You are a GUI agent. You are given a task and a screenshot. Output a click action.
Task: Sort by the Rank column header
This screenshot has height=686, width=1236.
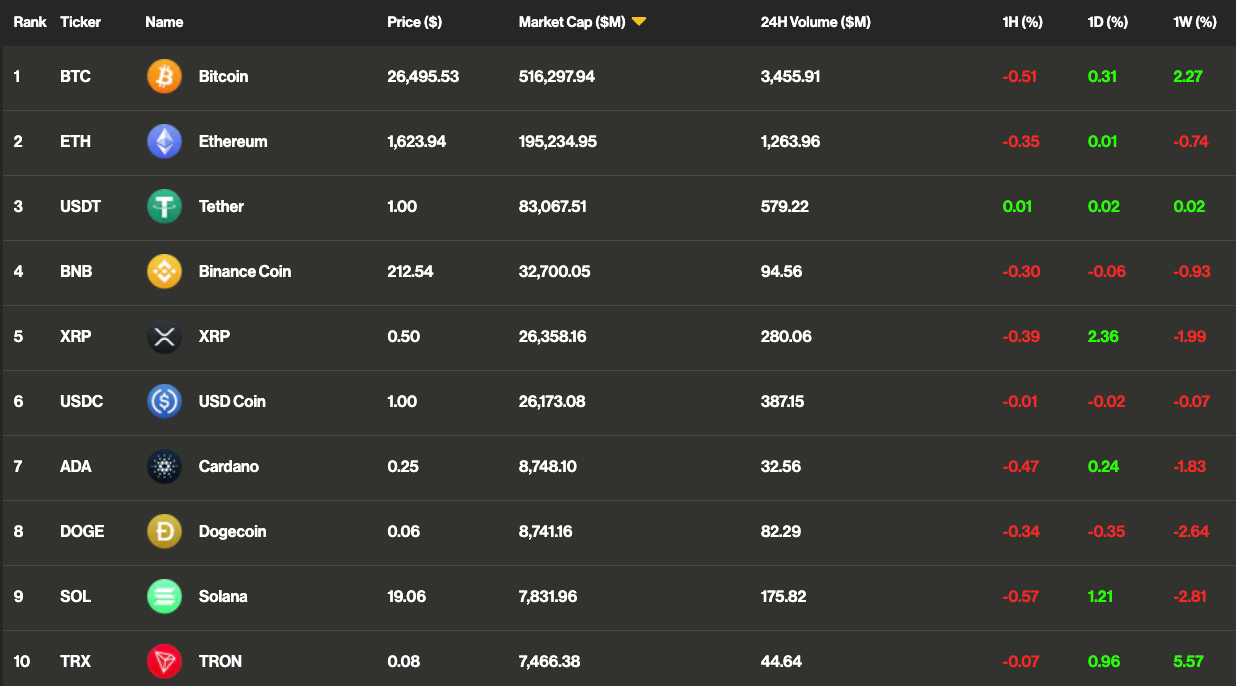(30, 22)
